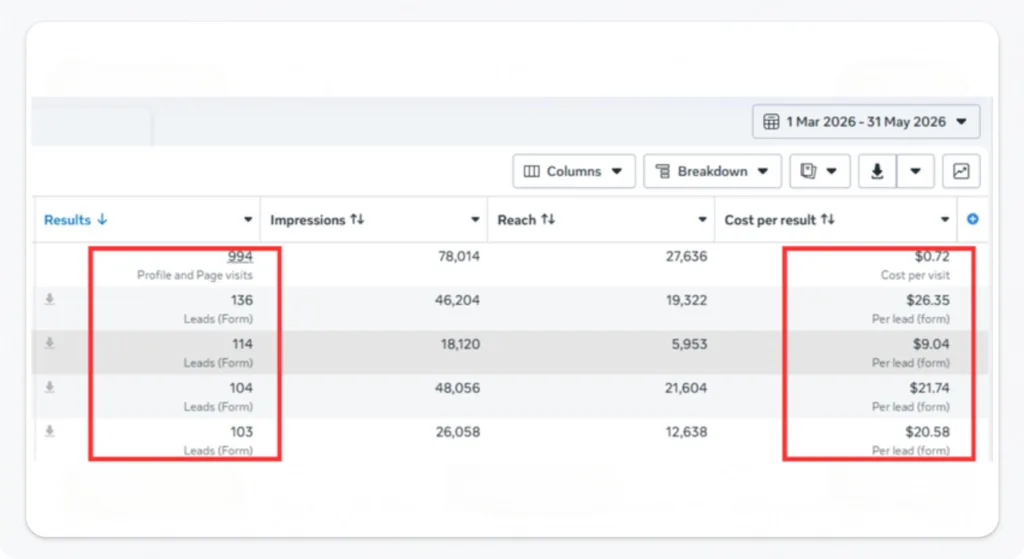1024x559 pixels.
Task: Sort by the Impressions column header
Action: coord(317,220)
